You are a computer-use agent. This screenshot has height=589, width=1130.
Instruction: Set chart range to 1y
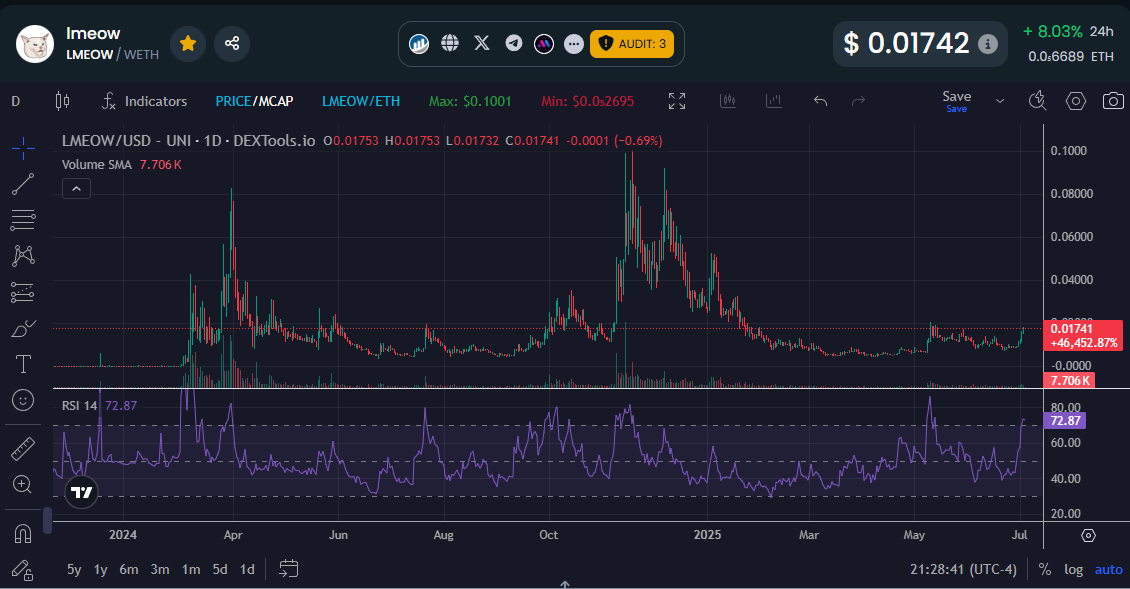(101, 570)
